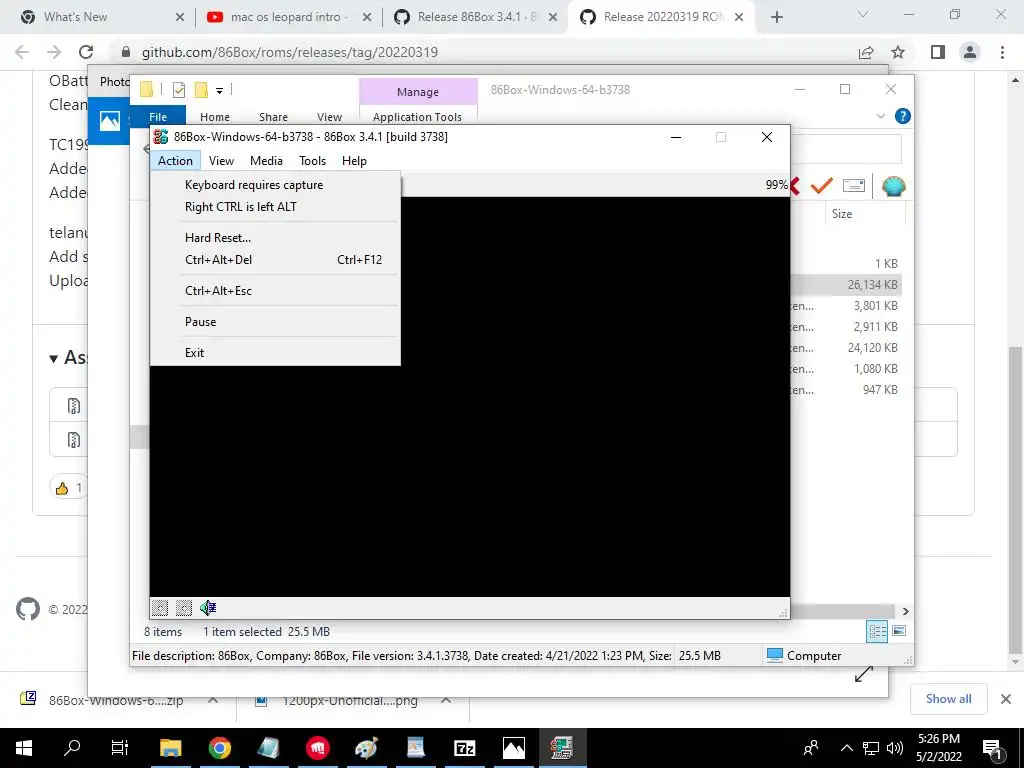Open Windows Start menu
The image size is (1024, 768).
24,748
